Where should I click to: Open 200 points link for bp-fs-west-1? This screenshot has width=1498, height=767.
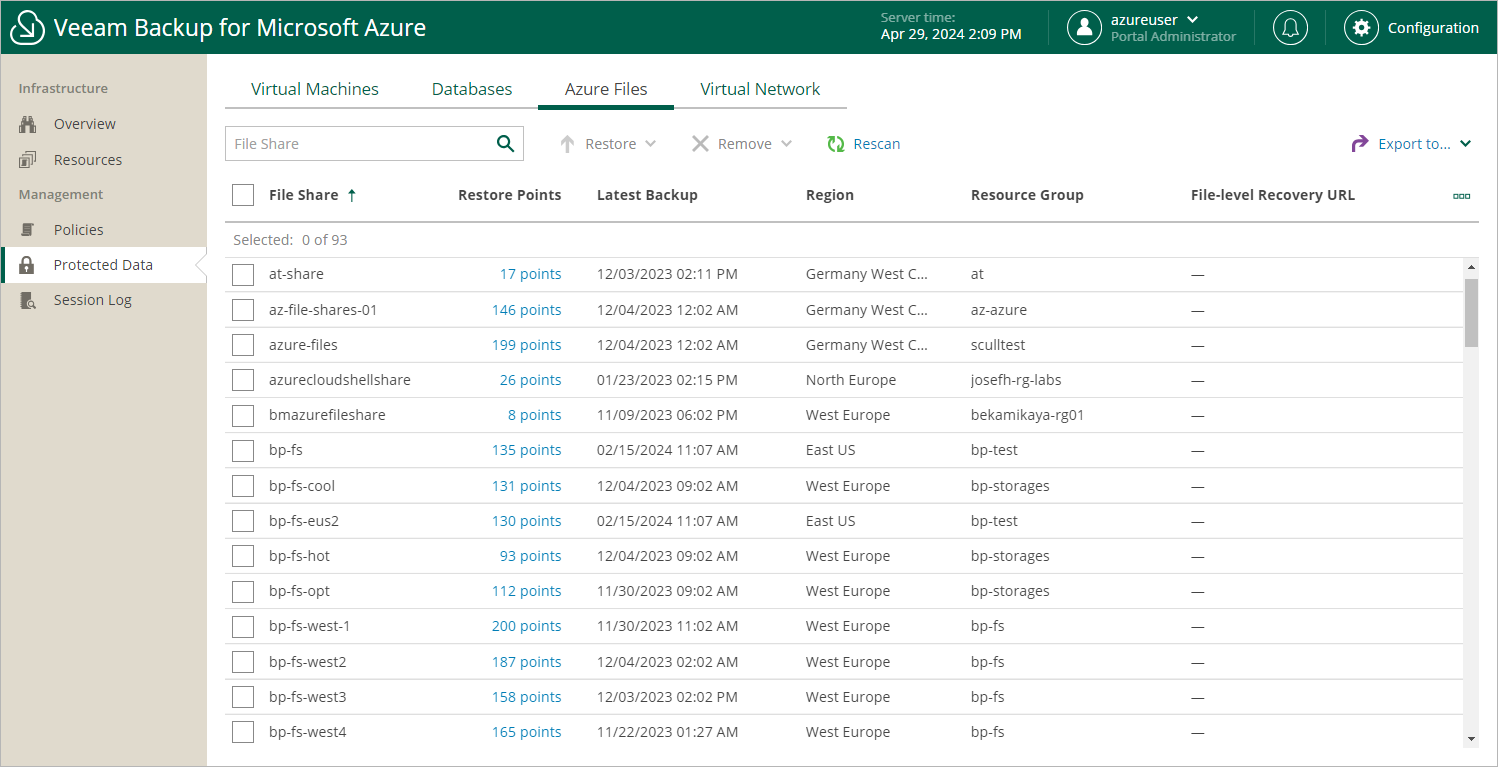(x=526, y=626)
